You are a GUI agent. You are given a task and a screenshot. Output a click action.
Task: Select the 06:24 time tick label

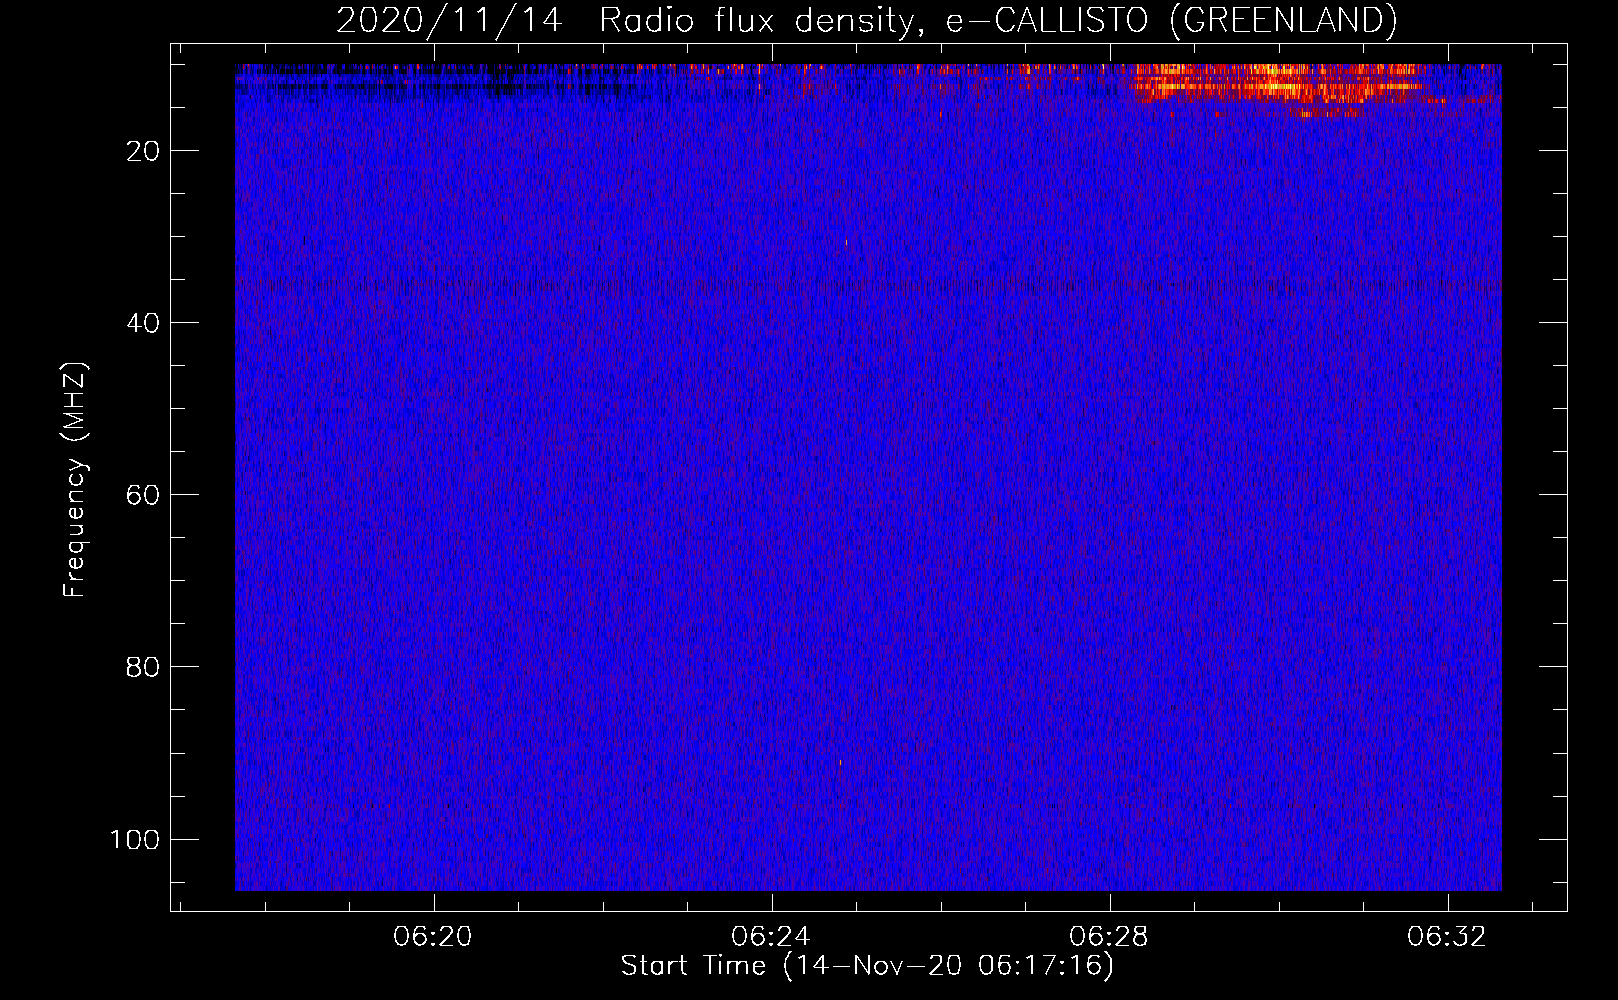(x=770, y=937)
